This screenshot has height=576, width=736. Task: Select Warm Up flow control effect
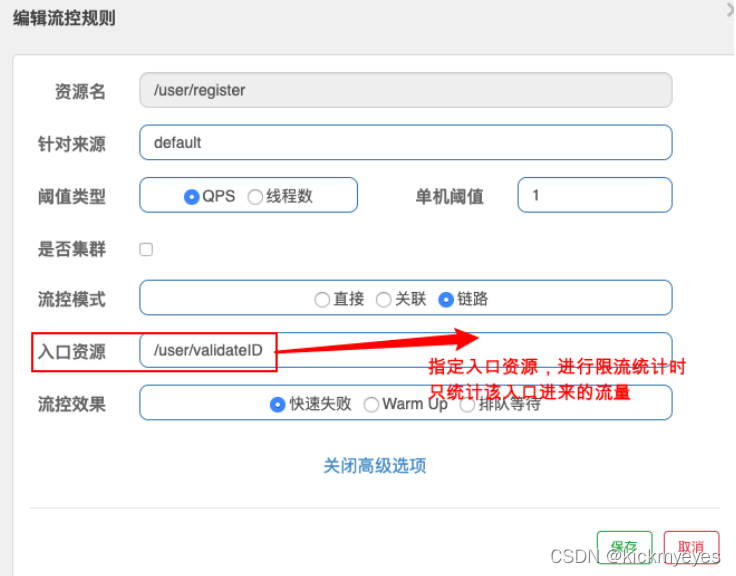tap(371, 404)
